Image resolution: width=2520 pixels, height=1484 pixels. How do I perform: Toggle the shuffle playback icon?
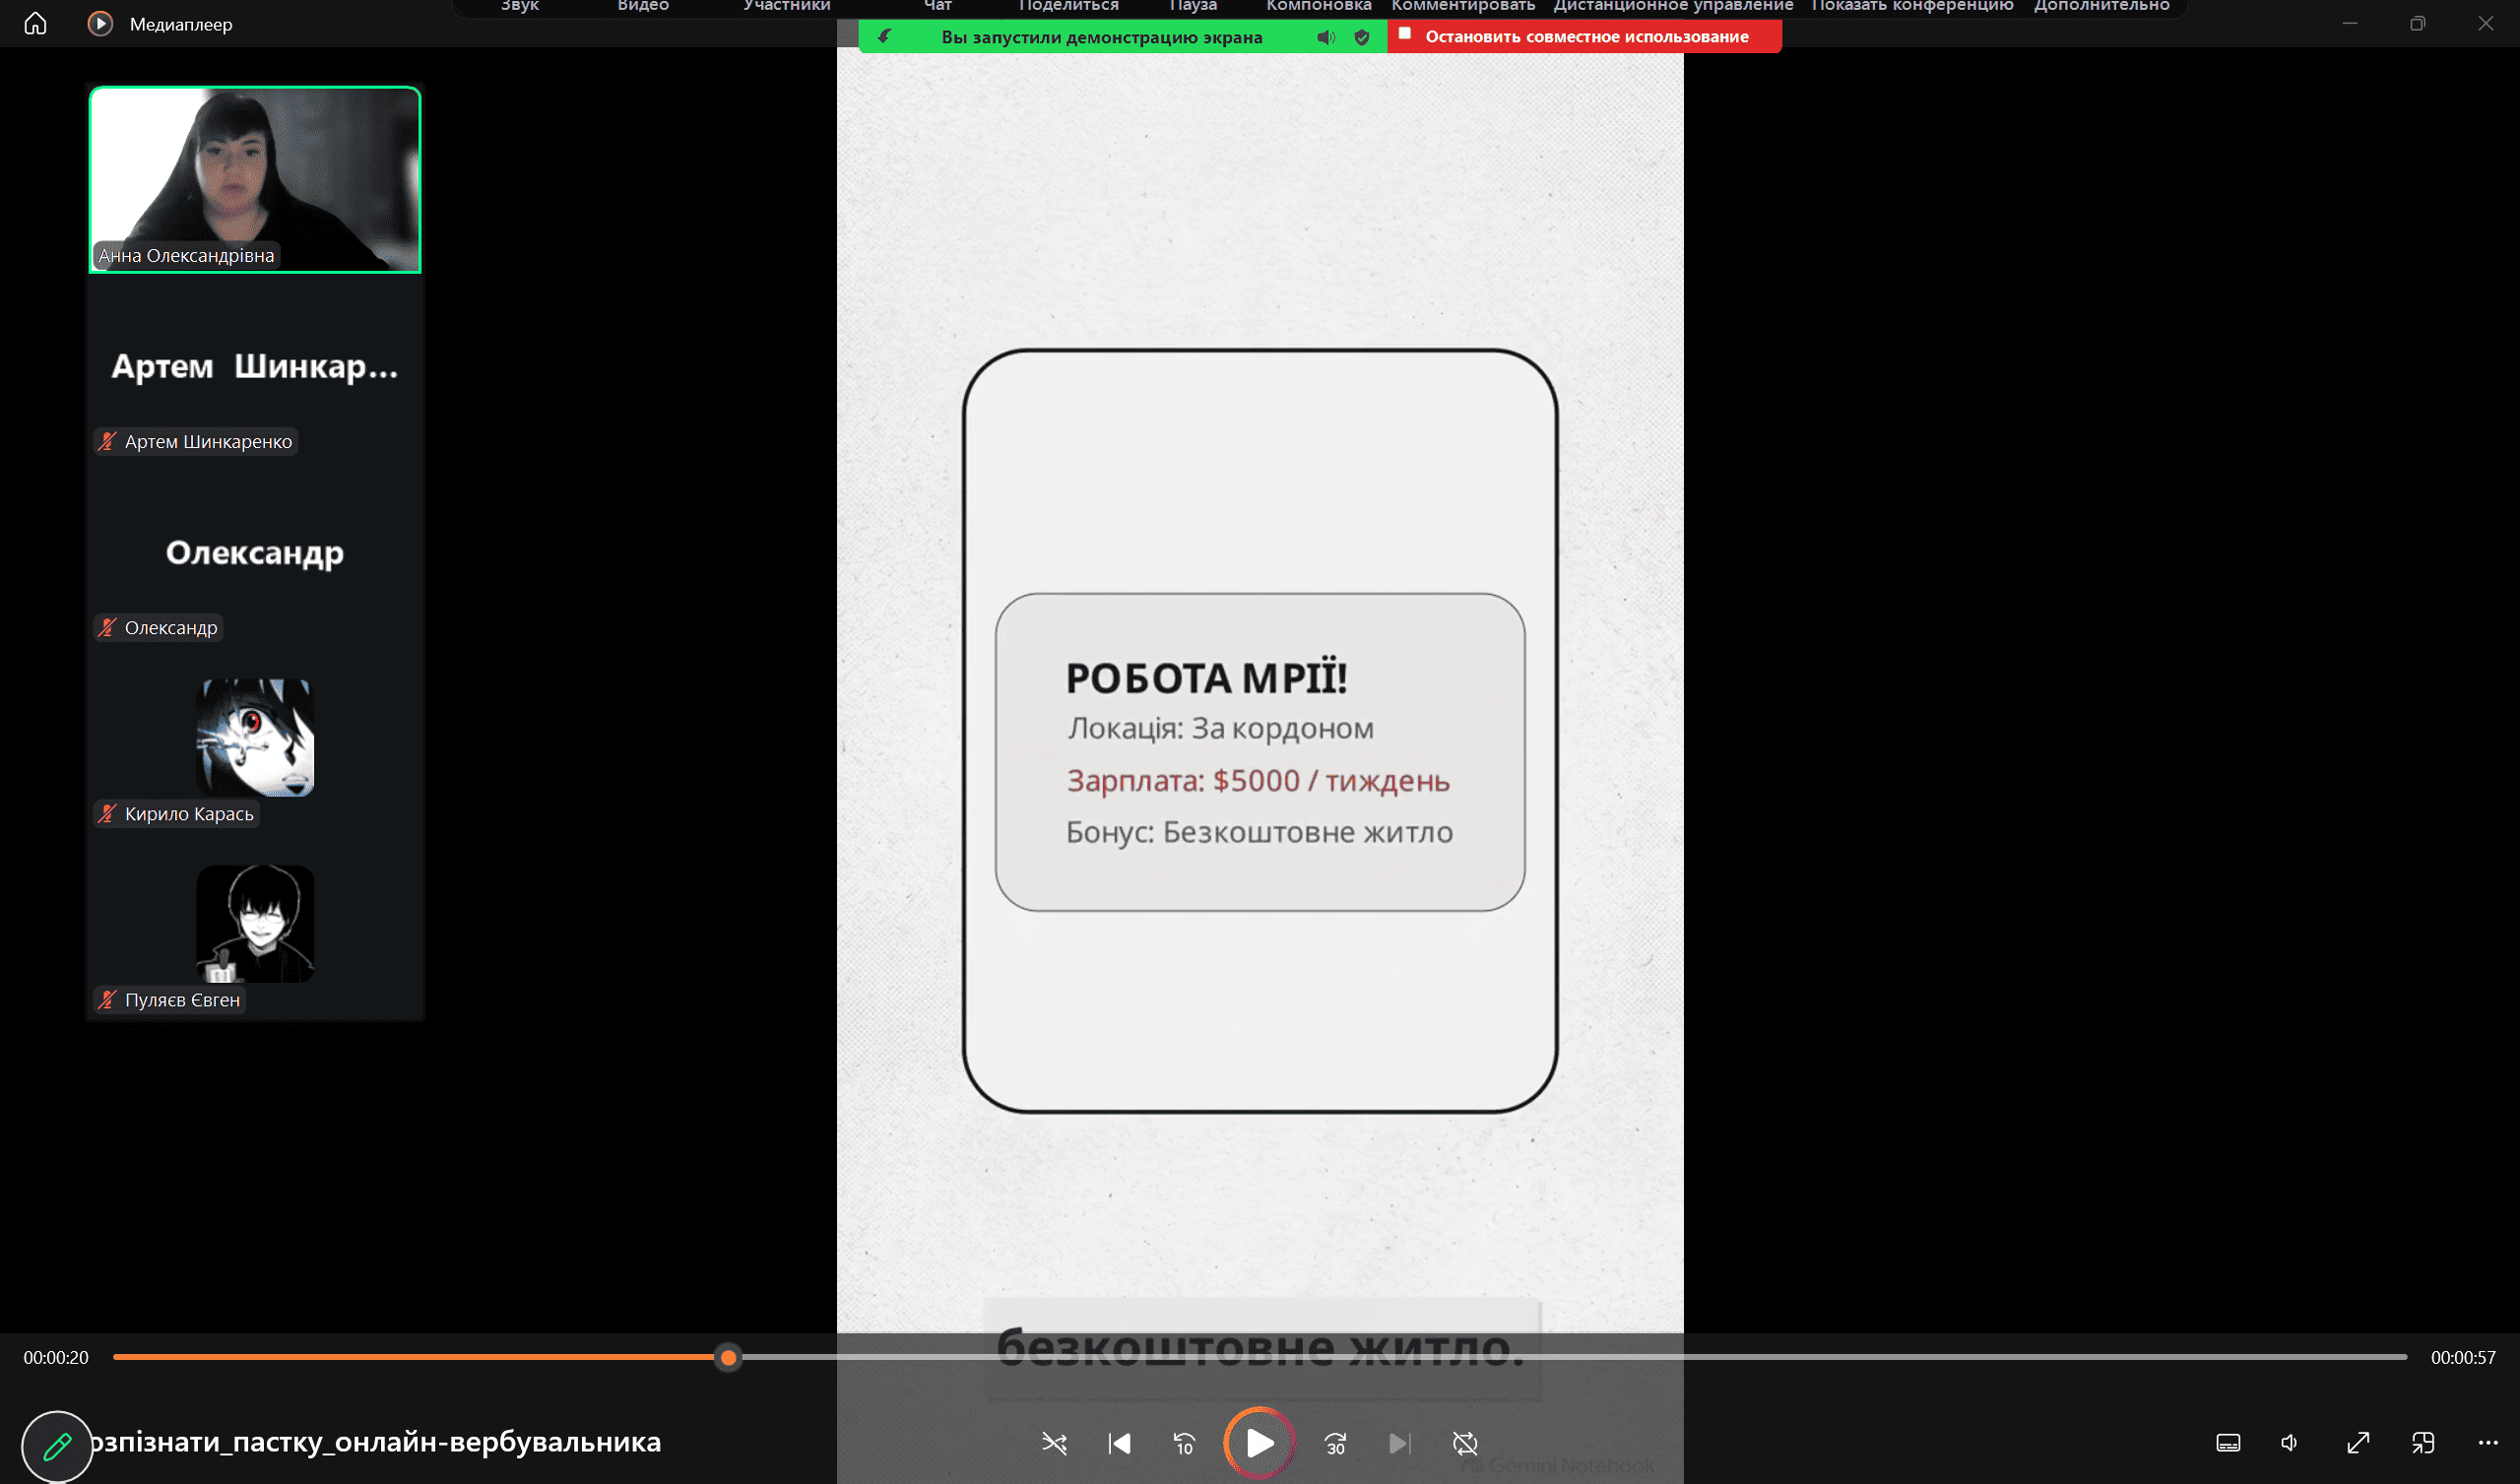click(1054, 1443)
